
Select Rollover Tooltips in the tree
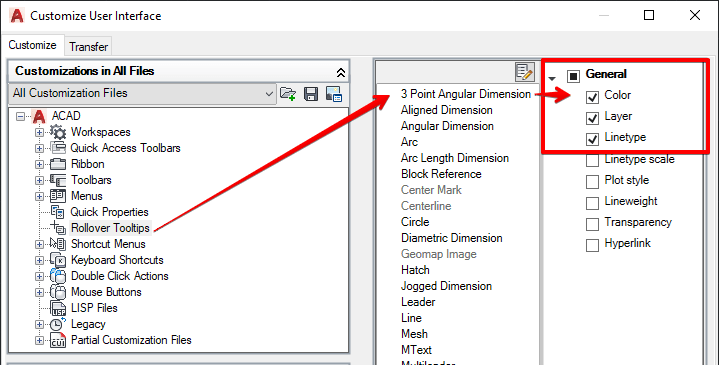[x=110, y=228]
